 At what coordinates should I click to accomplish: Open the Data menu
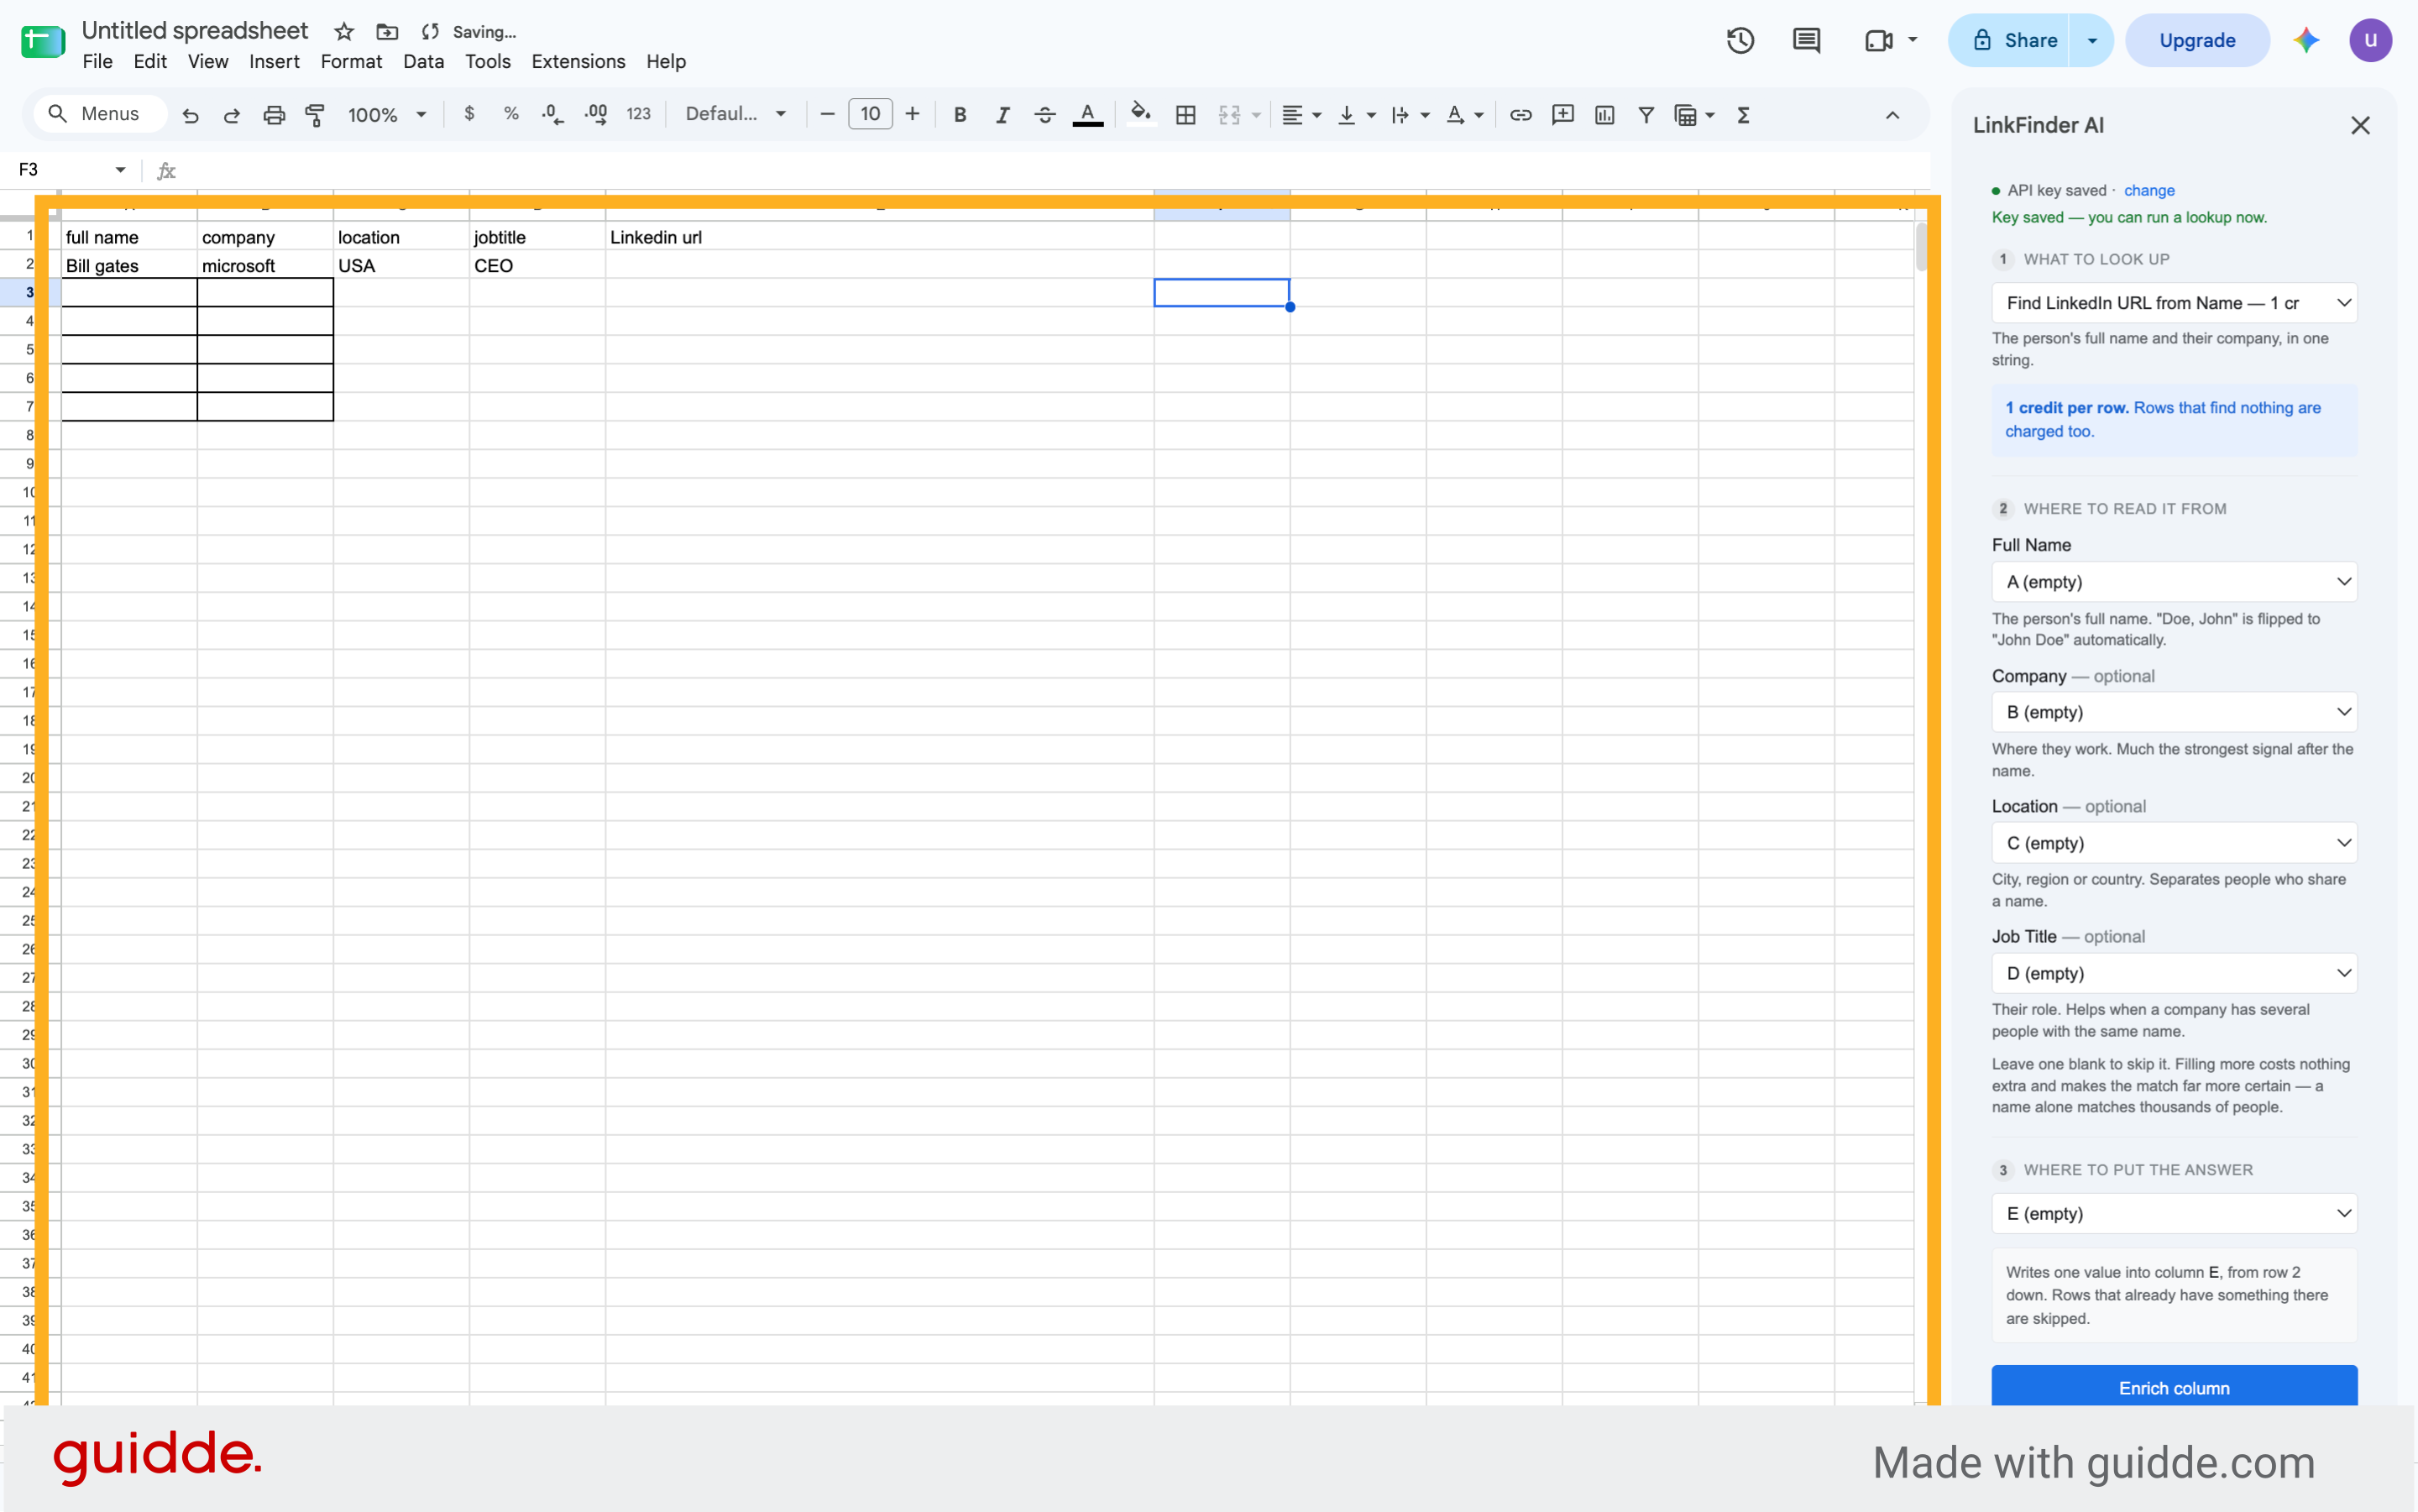pyautogui.click(x=423, y=62)
